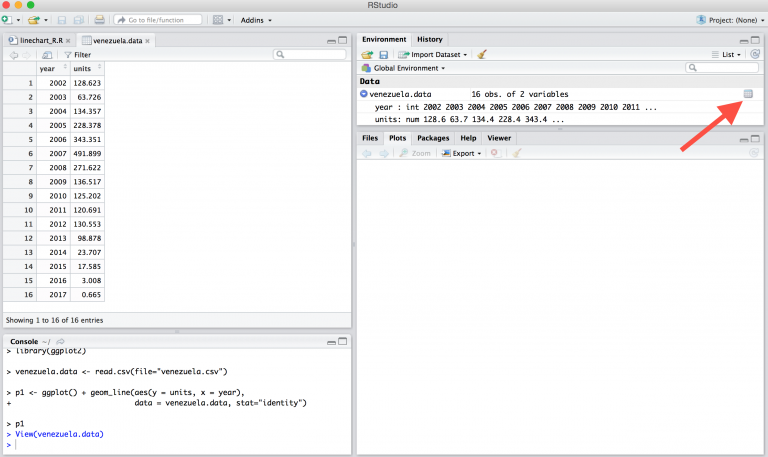The width and height of the screenshot is (768, 457).
Task: Switch to the History tab
Action: coord(429,39)
